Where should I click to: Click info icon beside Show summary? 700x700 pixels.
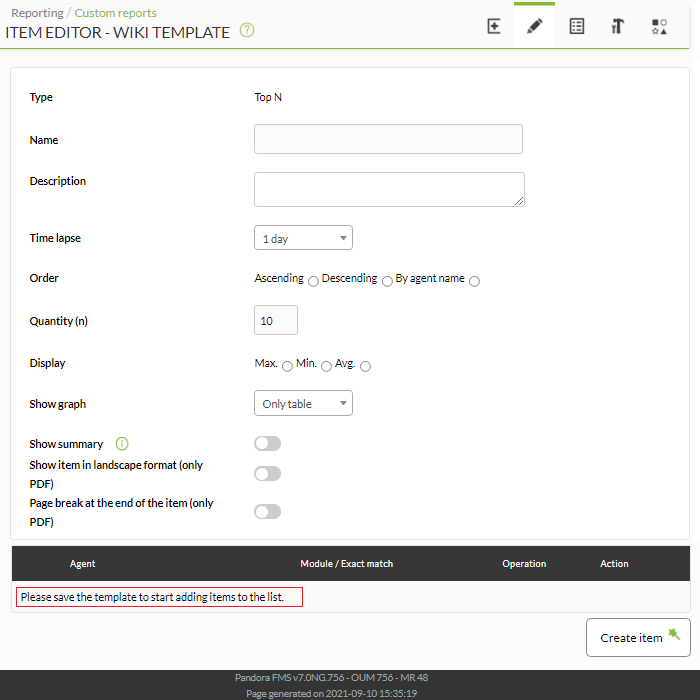click(122, 444)
